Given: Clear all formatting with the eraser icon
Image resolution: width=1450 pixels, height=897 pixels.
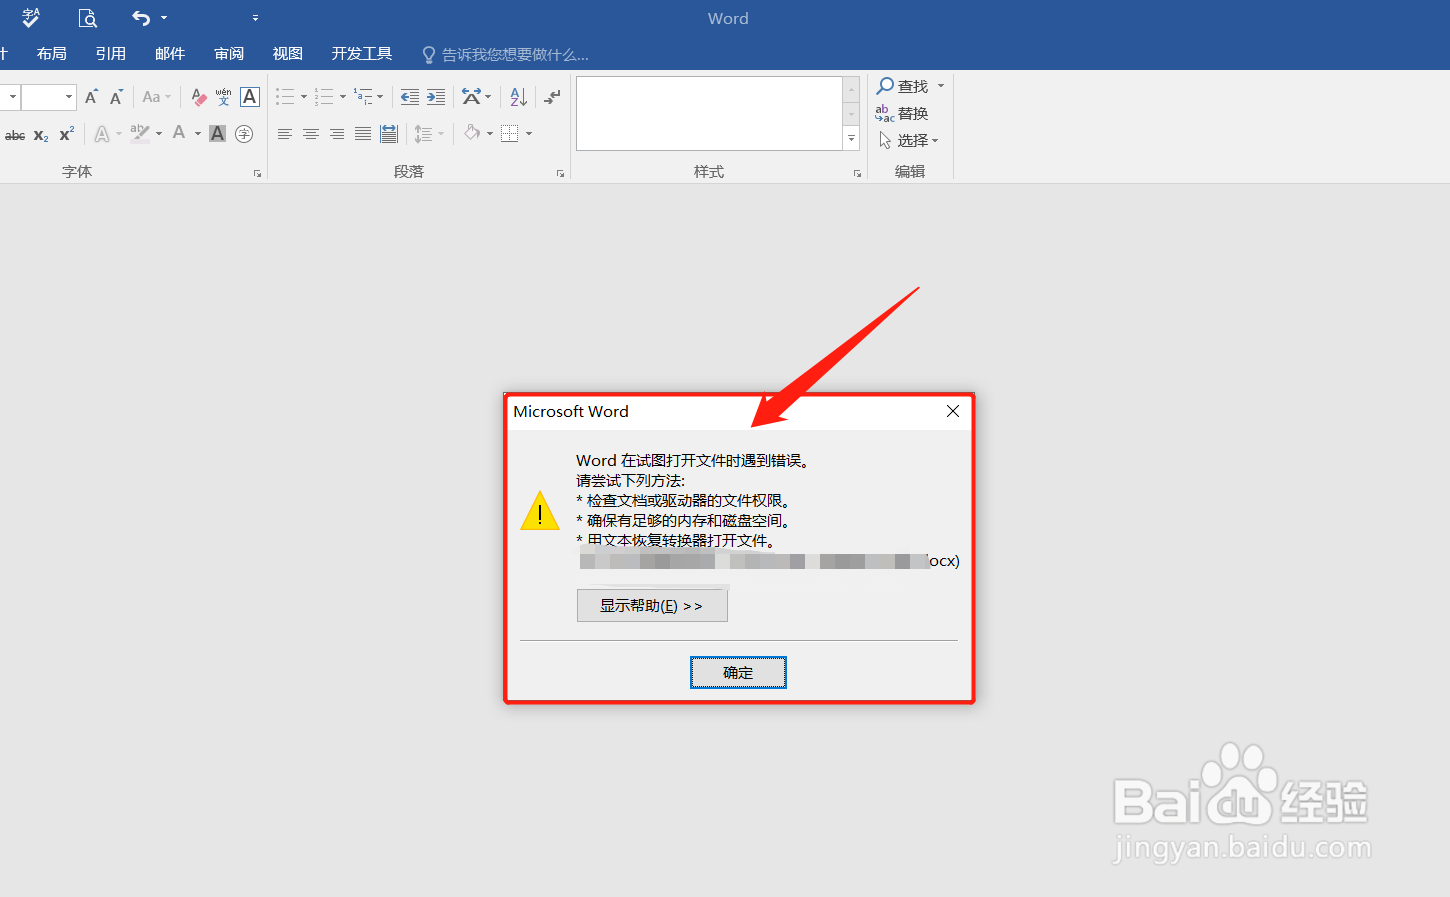Looking at the screenshot, I should tap(199, 97).
